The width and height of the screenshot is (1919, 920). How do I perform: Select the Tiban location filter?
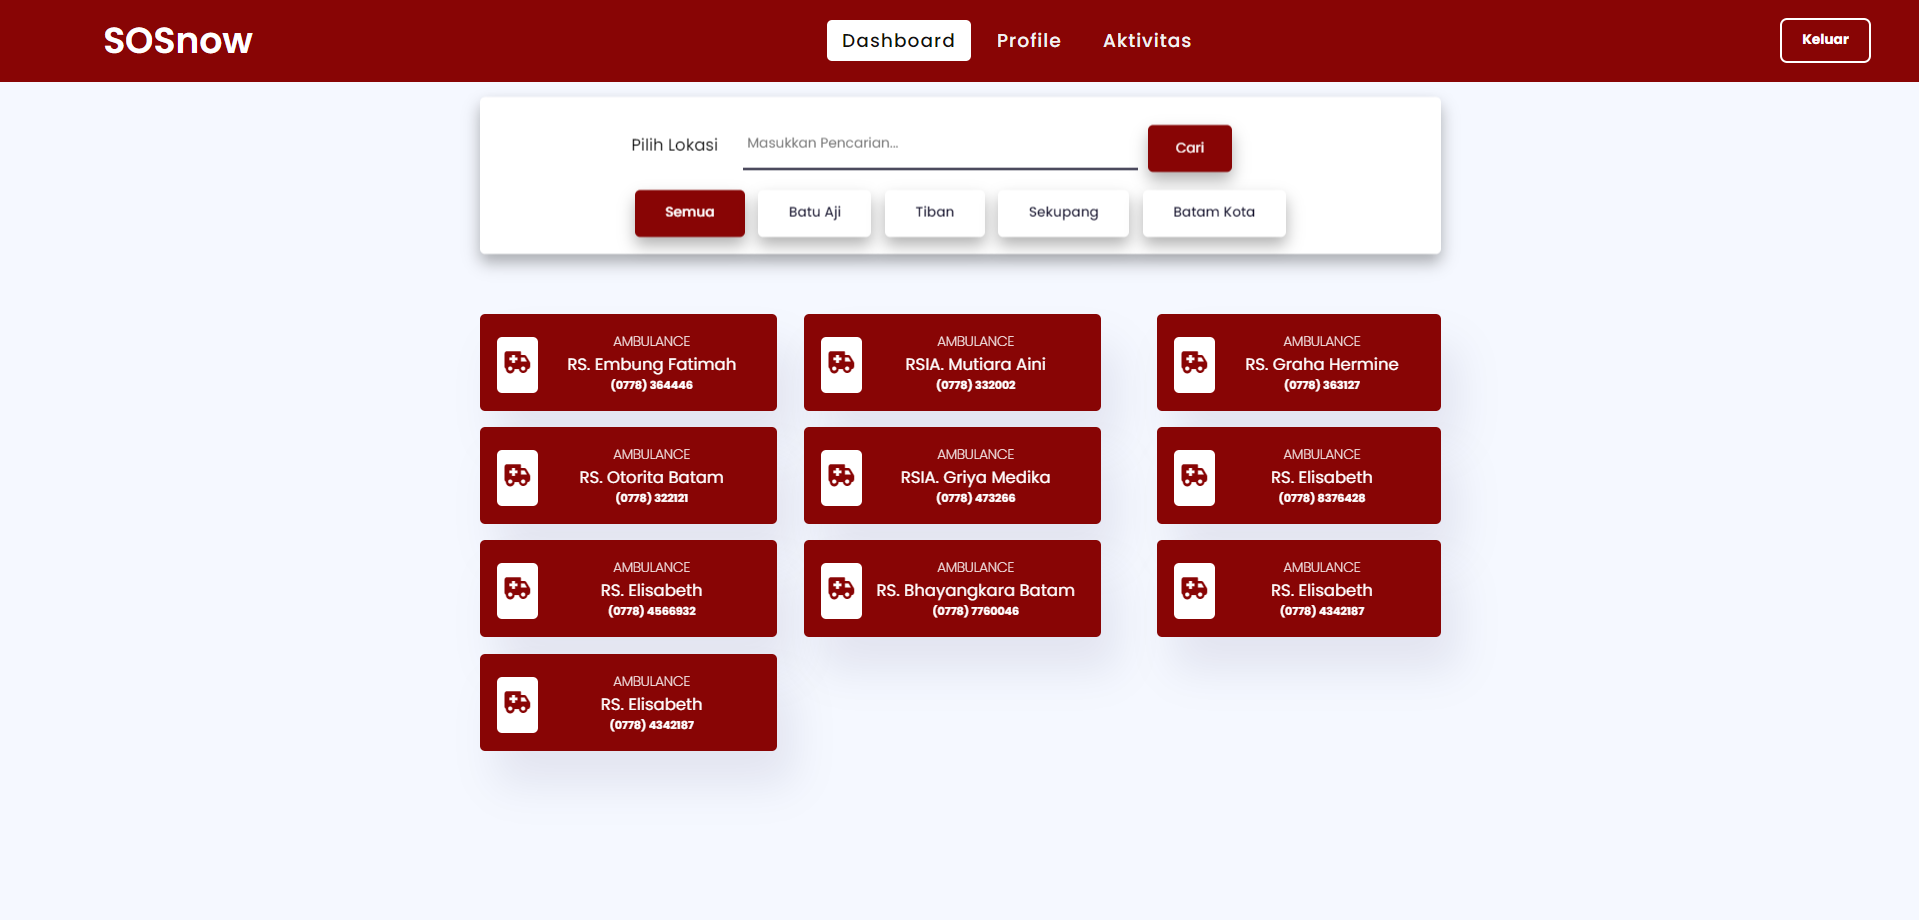click(933, 212)
